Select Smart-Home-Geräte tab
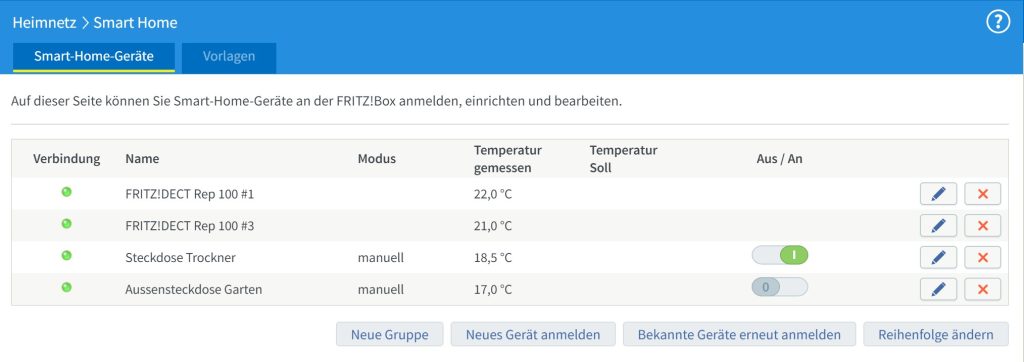Viewport: 1024px width, 362px height. [94, 57]
